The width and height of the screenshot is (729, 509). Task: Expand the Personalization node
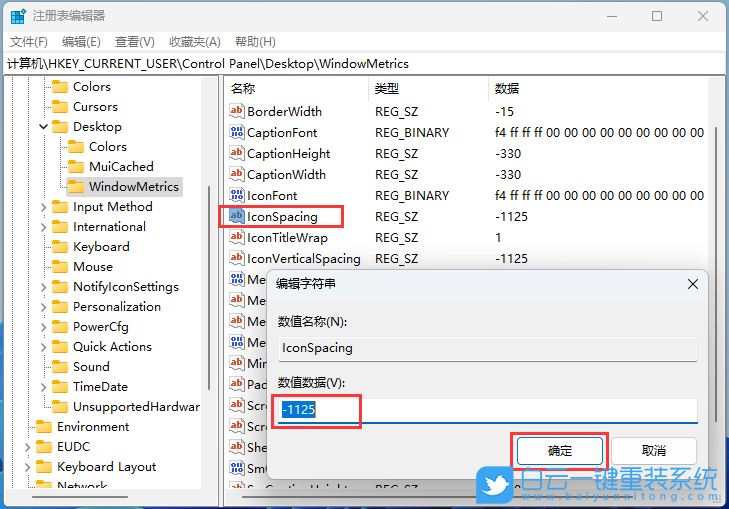[x=43, y=307]
